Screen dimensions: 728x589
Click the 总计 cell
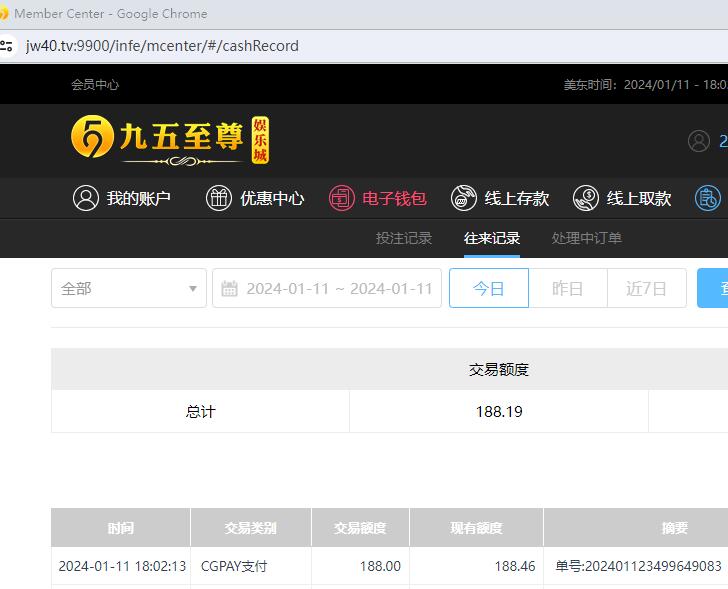pos(200,412)
